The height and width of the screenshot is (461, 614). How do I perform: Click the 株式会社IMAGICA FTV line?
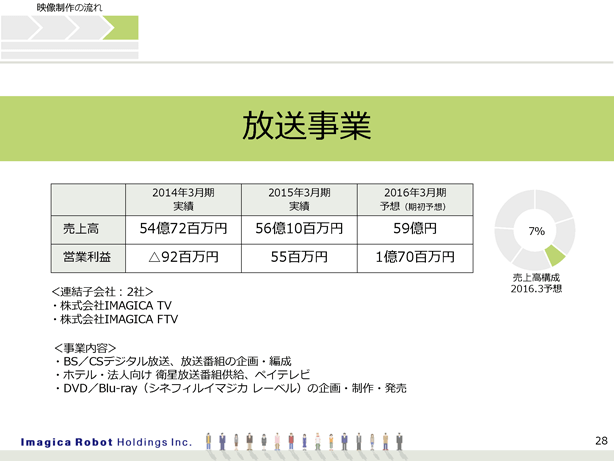(x=115, y=319)
